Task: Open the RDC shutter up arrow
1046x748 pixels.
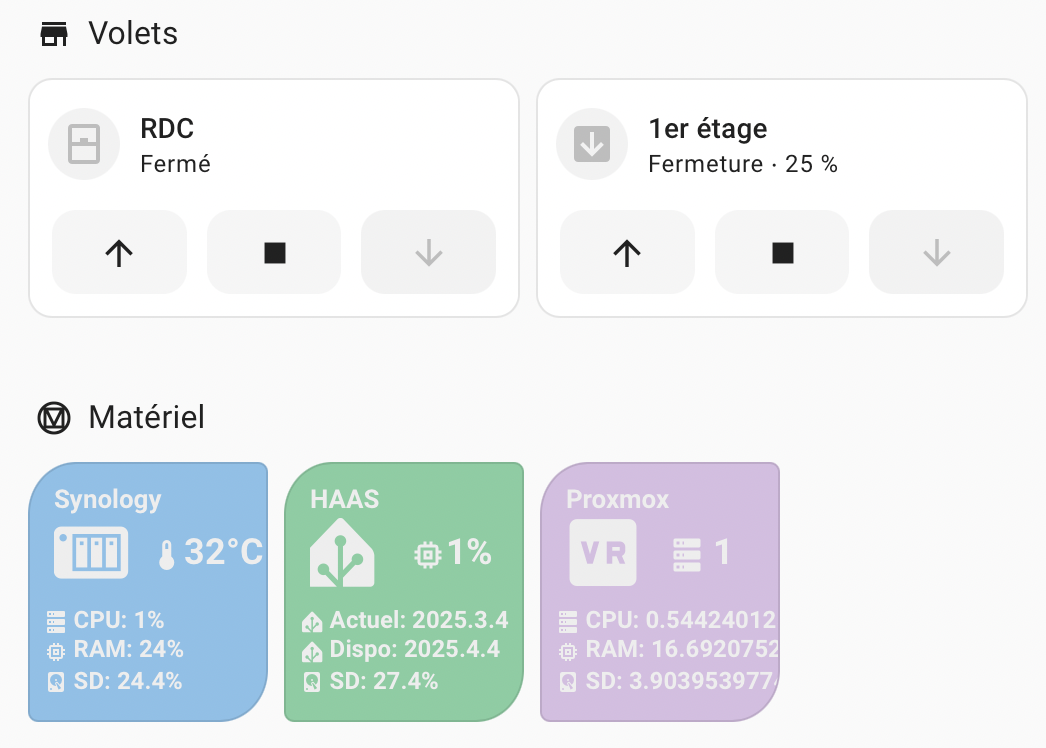Action: tap(119, 252)
